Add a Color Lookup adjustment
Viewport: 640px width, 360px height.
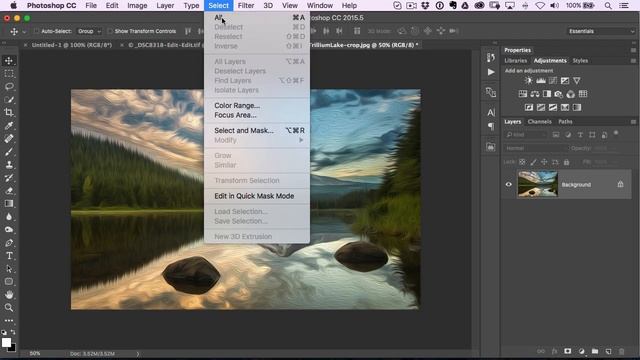point(583,94)
